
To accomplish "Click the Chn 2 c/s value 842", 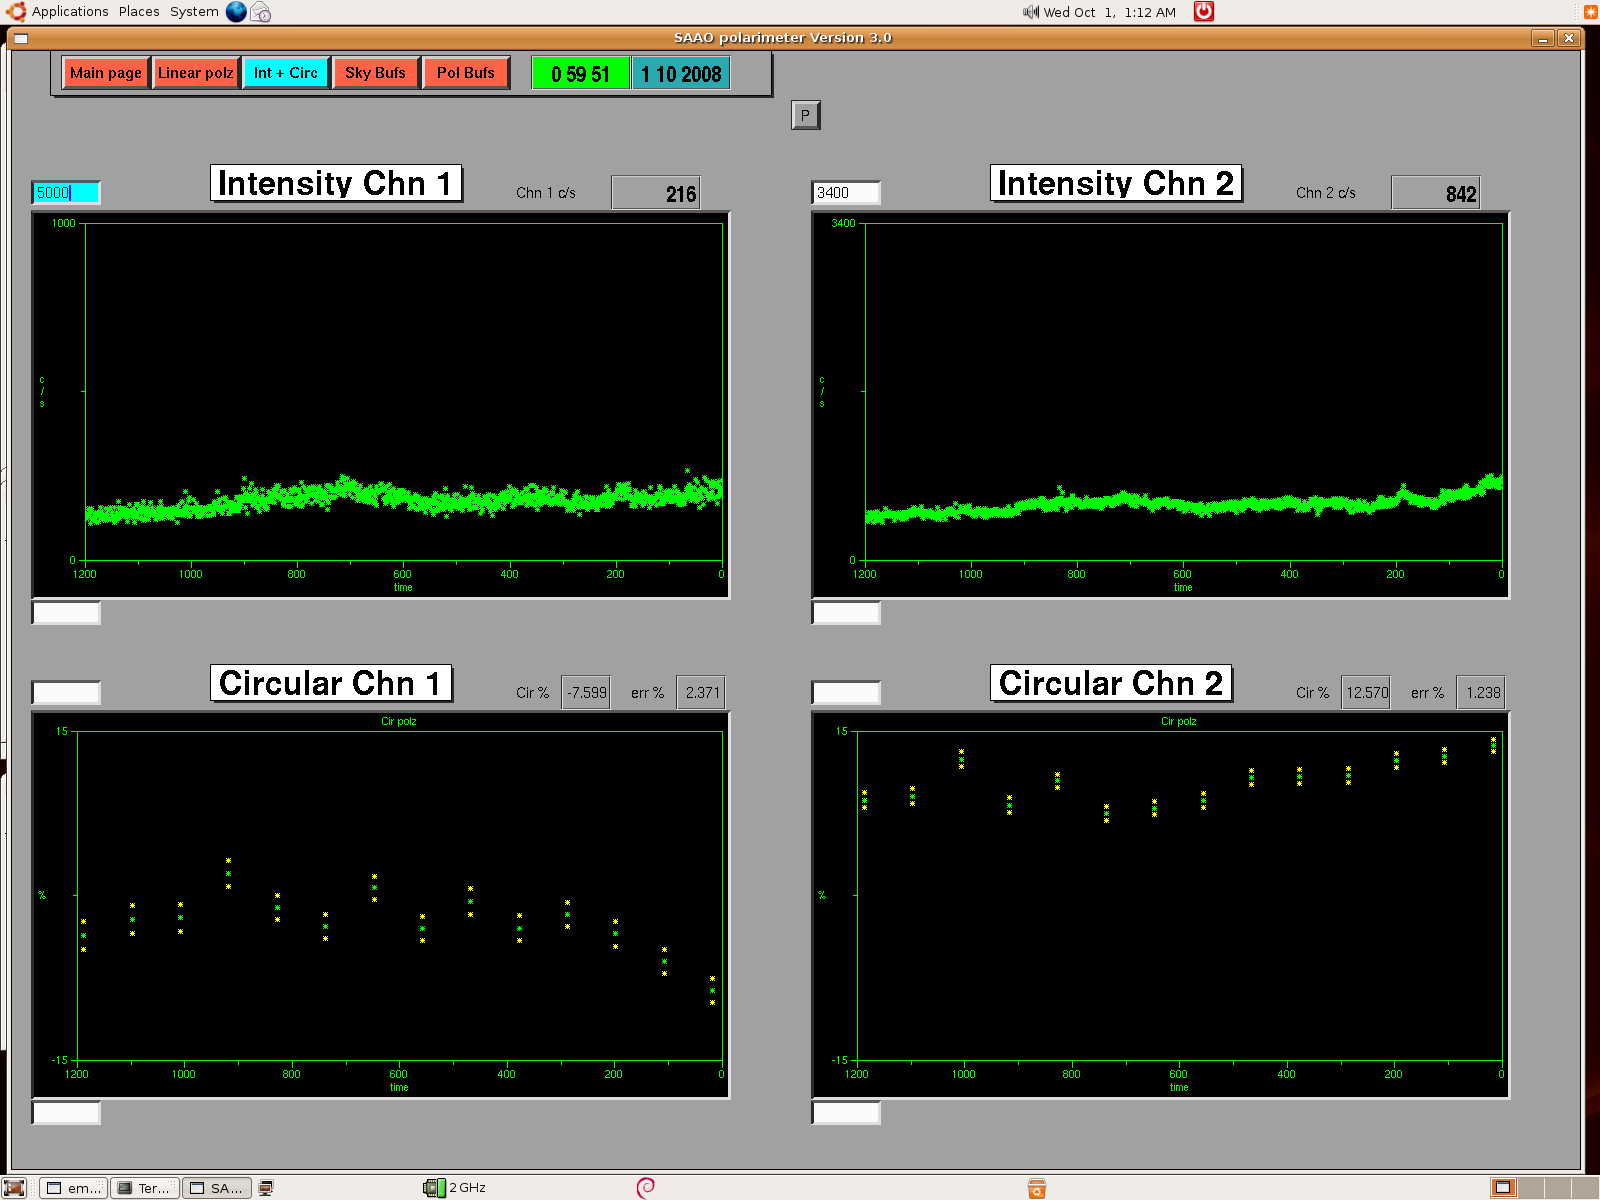I will point(1436,193).
